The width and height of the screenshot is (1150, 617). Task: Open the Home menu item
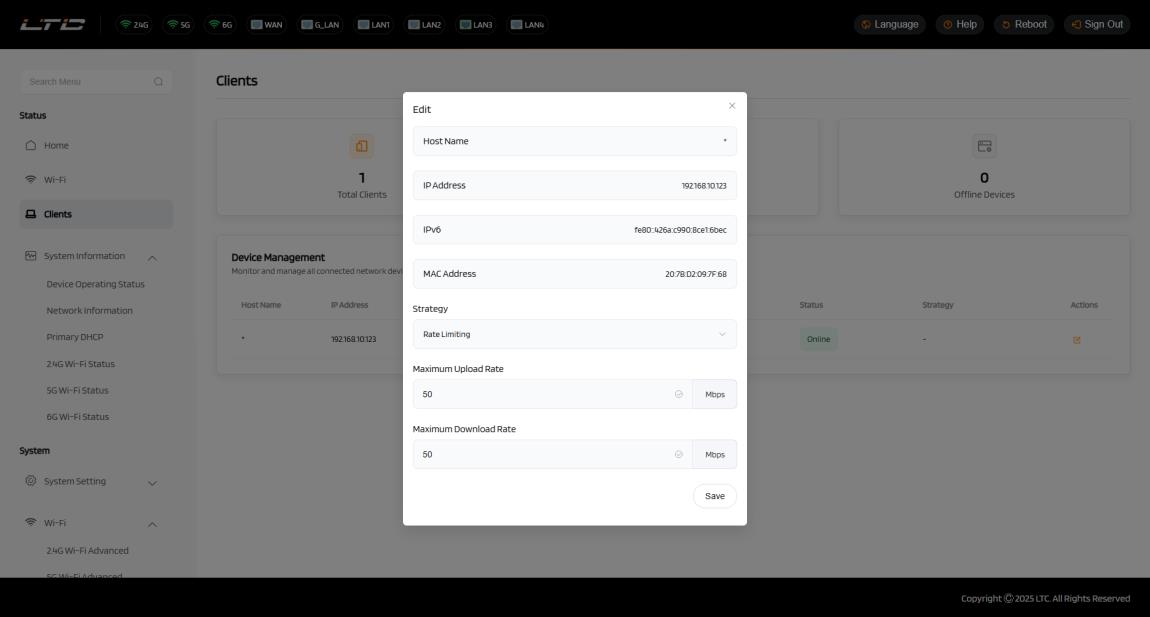tap(56, 146)
